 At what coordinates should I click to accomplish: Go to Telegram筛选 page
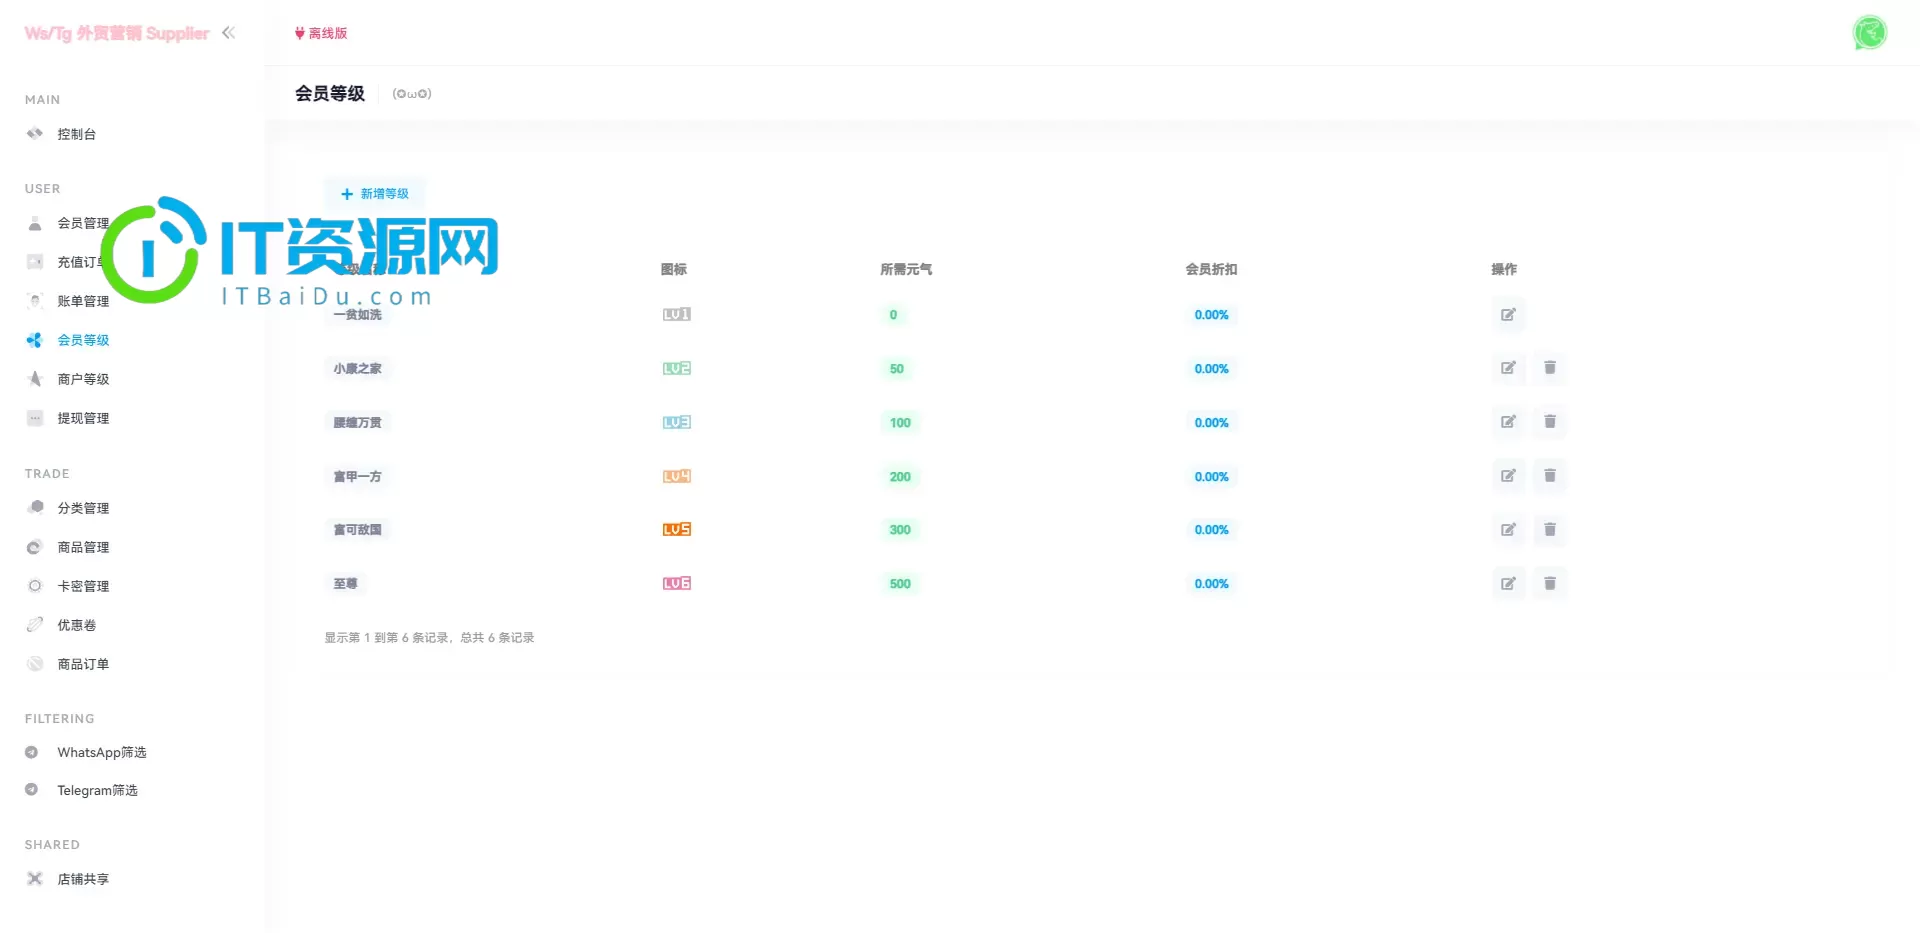pos(97,790)
